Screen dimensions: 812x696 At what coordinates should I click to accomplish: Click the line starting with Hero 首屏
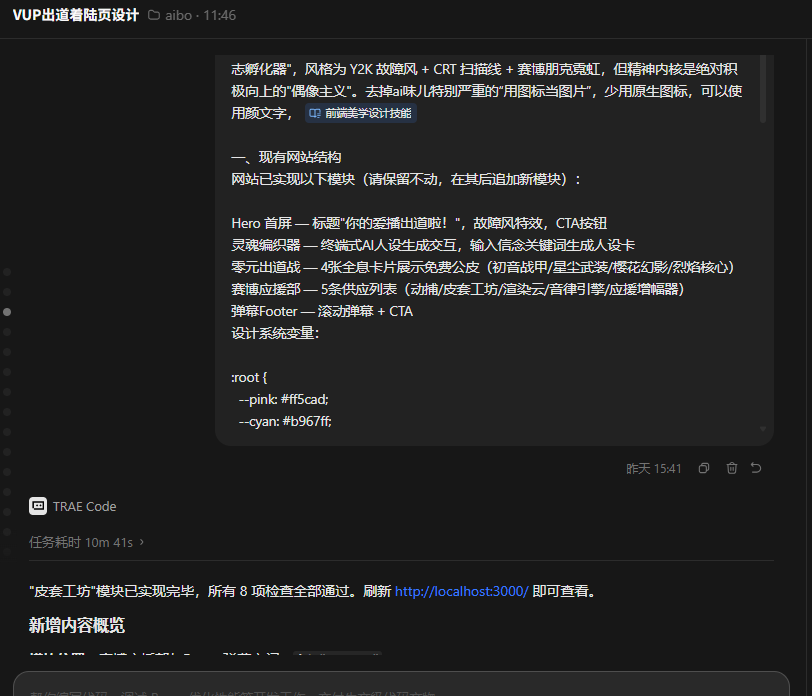[x=419, y=223]
